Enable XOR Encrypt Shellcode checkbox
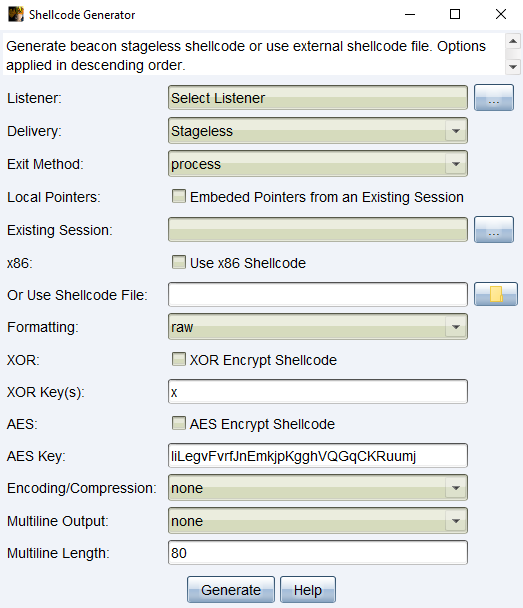This screenshot has width=523, height=608. 179,359
